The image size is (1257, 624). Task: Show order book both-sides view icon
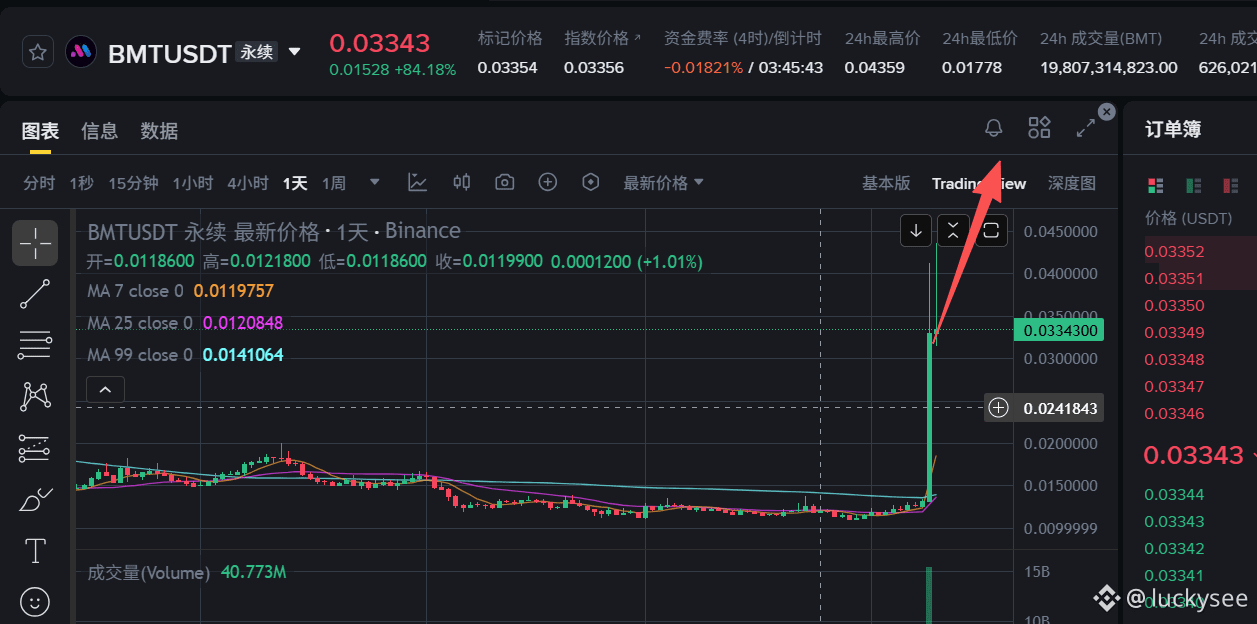(1156, 185)
